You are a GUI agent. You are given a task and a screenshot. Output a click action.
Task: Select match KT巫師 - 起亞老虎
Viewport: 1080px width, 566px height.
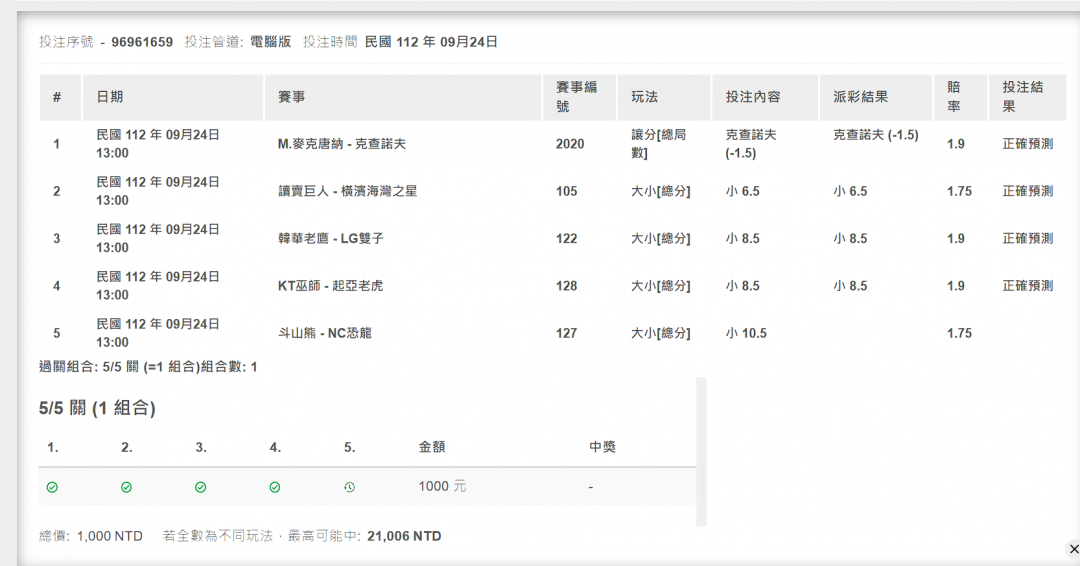click(331, 286)
